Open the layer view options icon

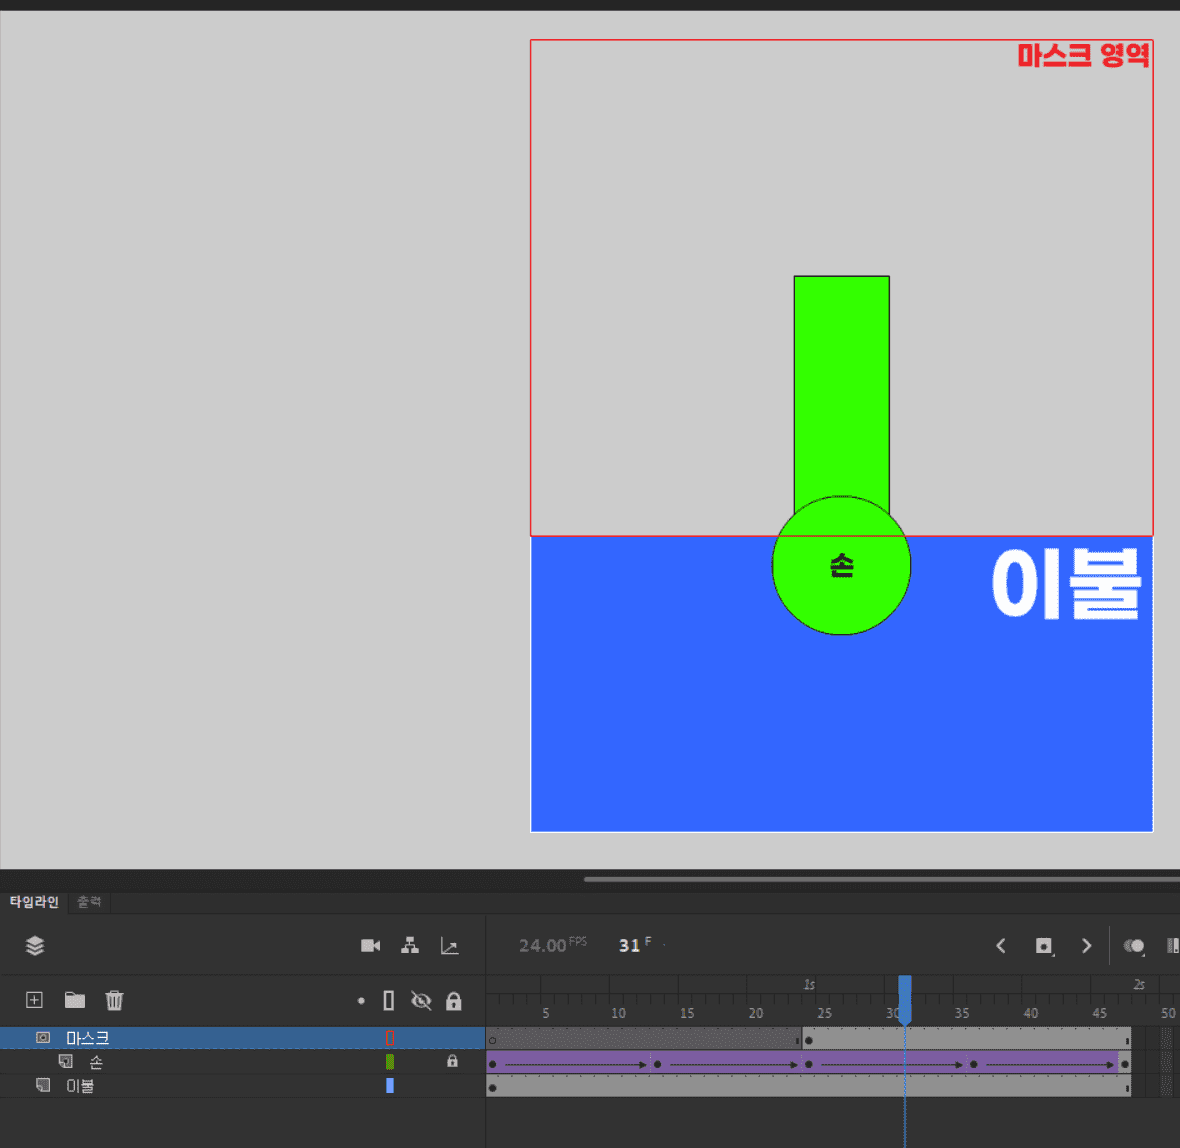tap(35, 946)
